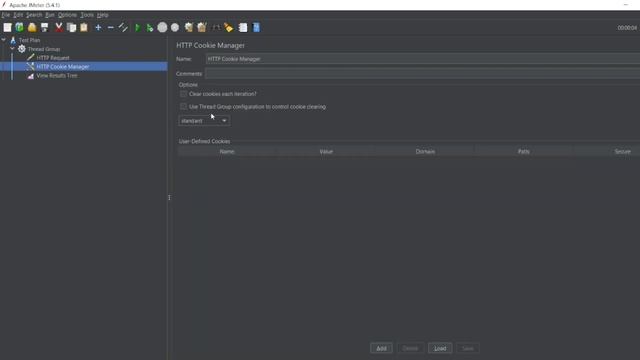Select HTTP Cookie Manager tree item
This screenshot has width=640, height=360.
(62, 67)
